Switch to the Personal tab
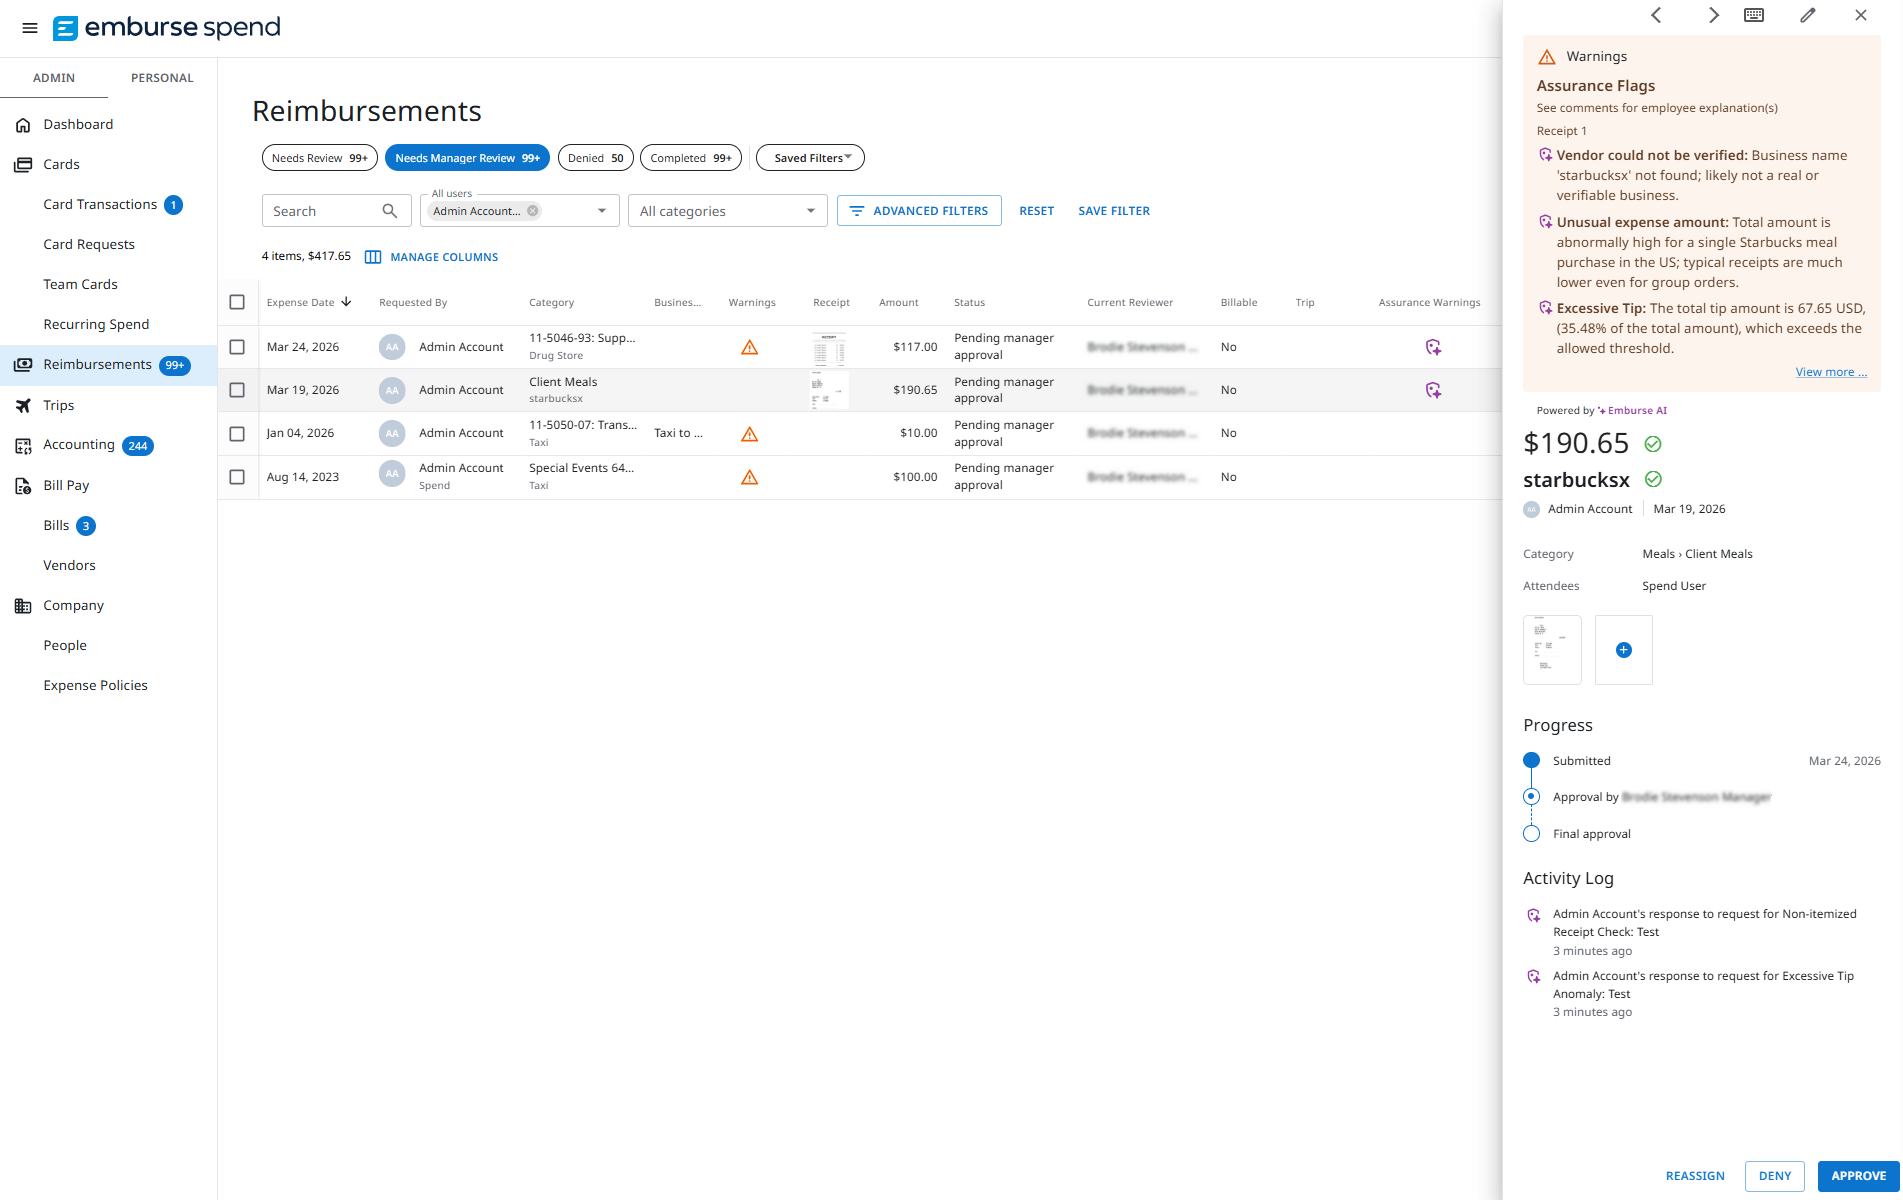The height and width of the screenshot is (1200, 1903). click(162, 78)
